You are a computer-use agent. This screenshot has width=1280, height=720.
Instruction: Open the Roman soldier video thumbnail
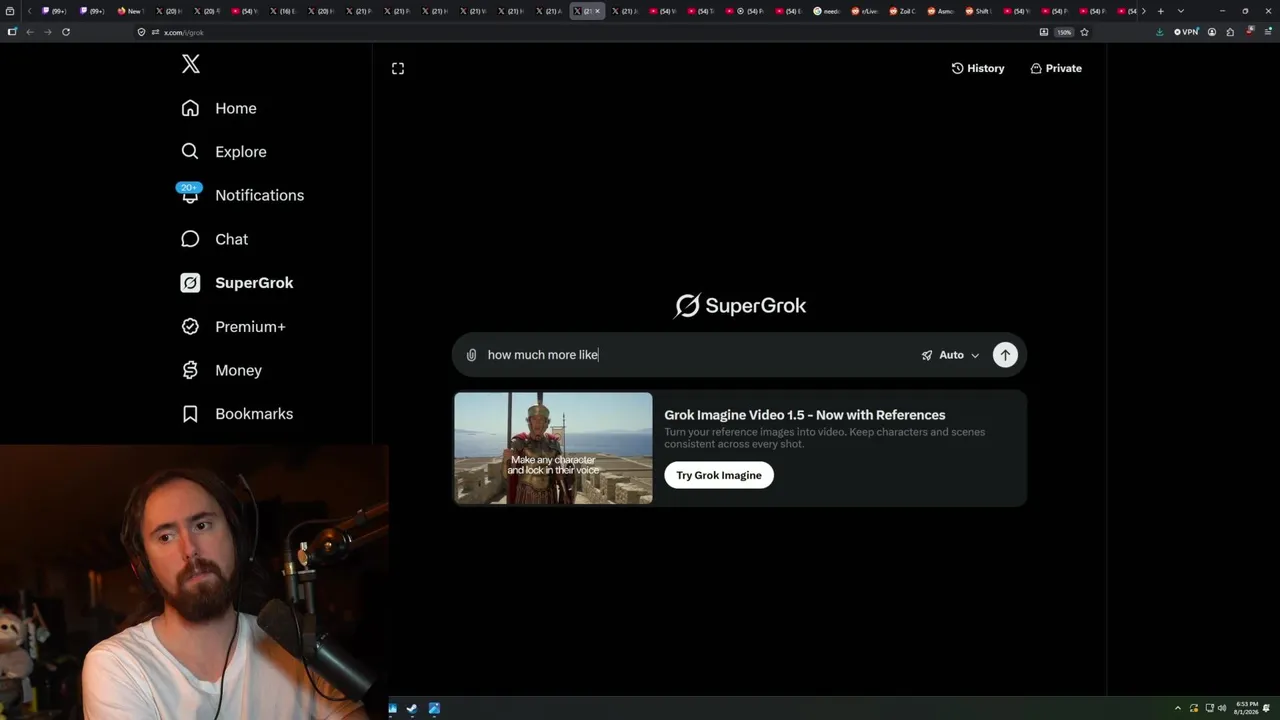click(553, 448)
